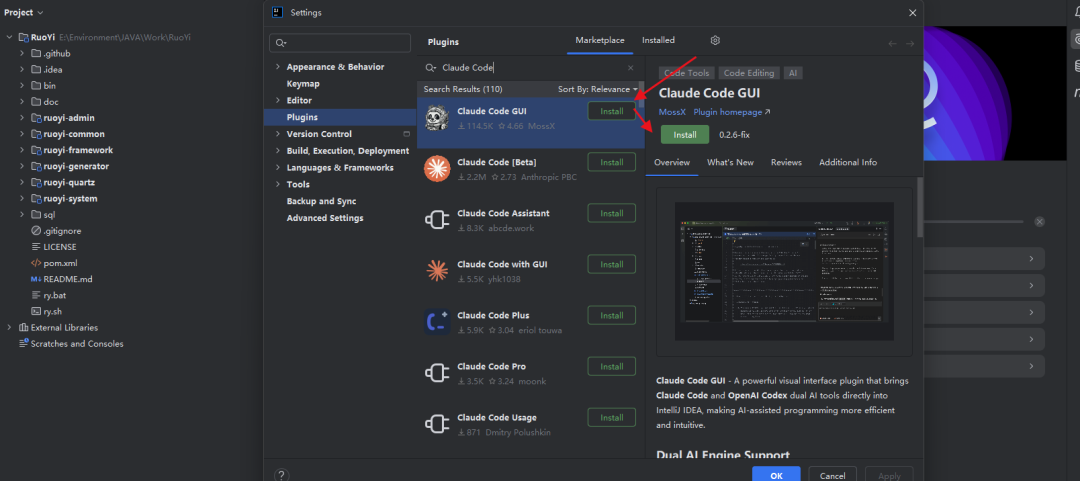
Task: Expand Appearance & Behavior settings group
Action: pyautogui.click(x=278, y=67)
